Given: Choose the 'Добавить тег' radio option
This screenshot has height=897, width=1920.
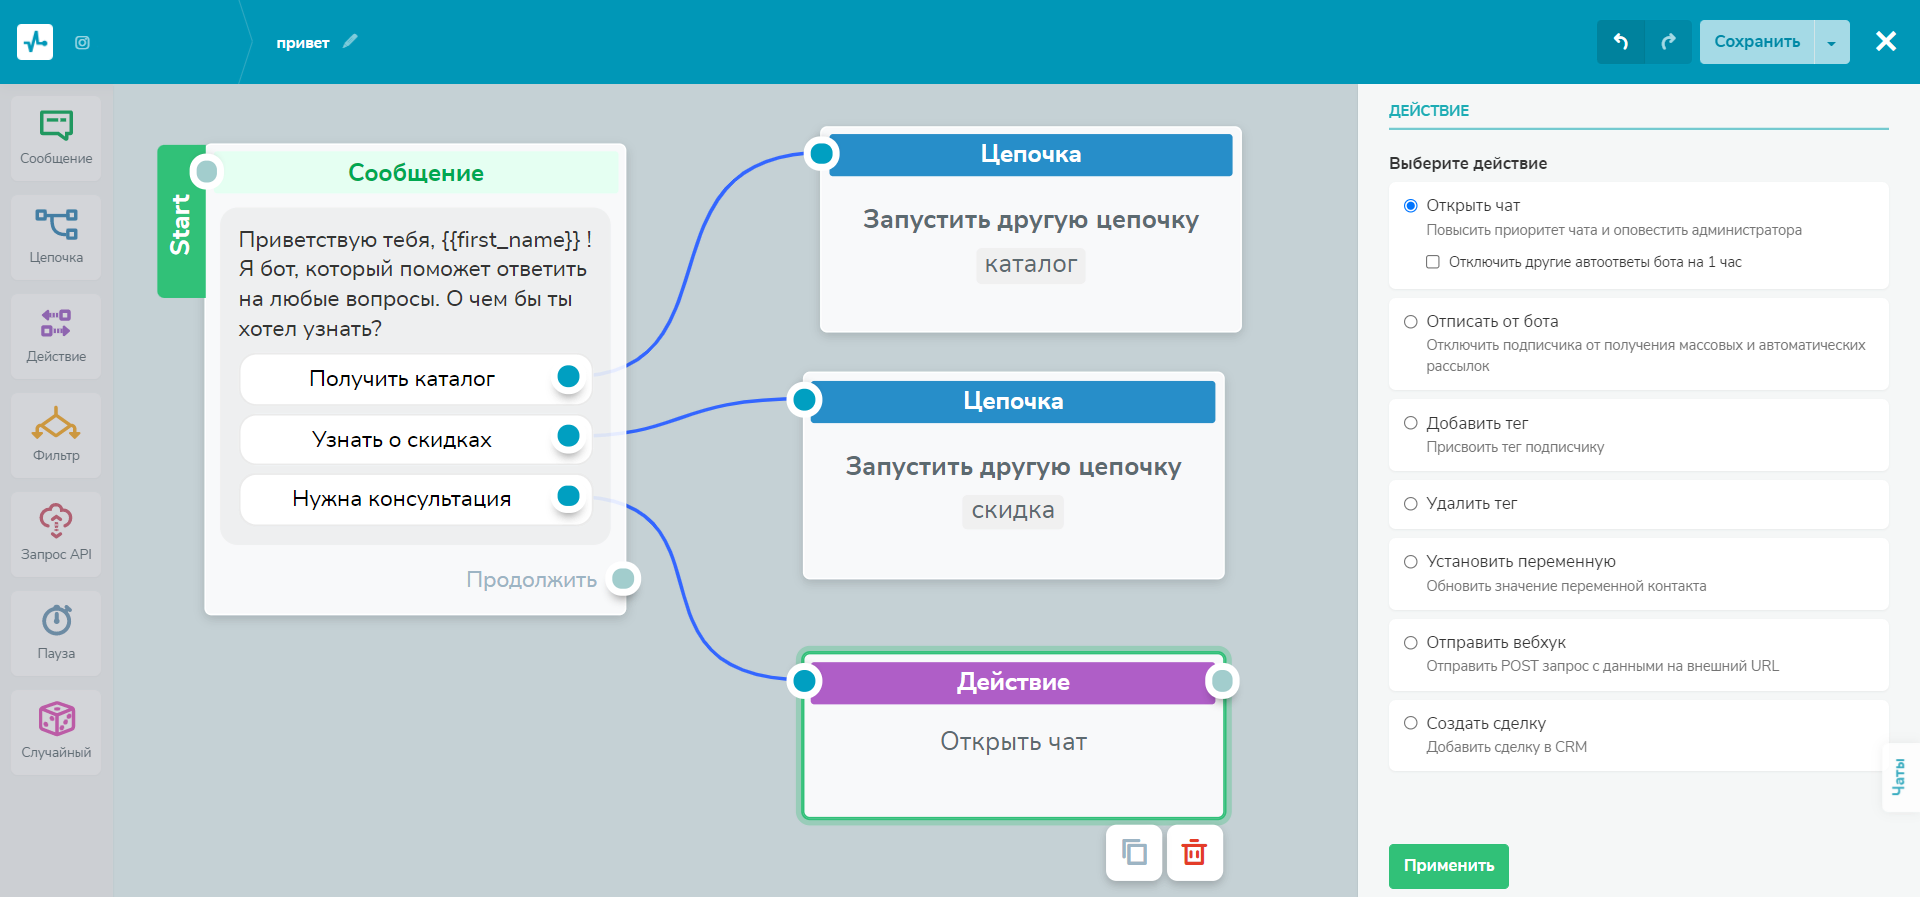Looking at the screenshot, I should 1411,424.
